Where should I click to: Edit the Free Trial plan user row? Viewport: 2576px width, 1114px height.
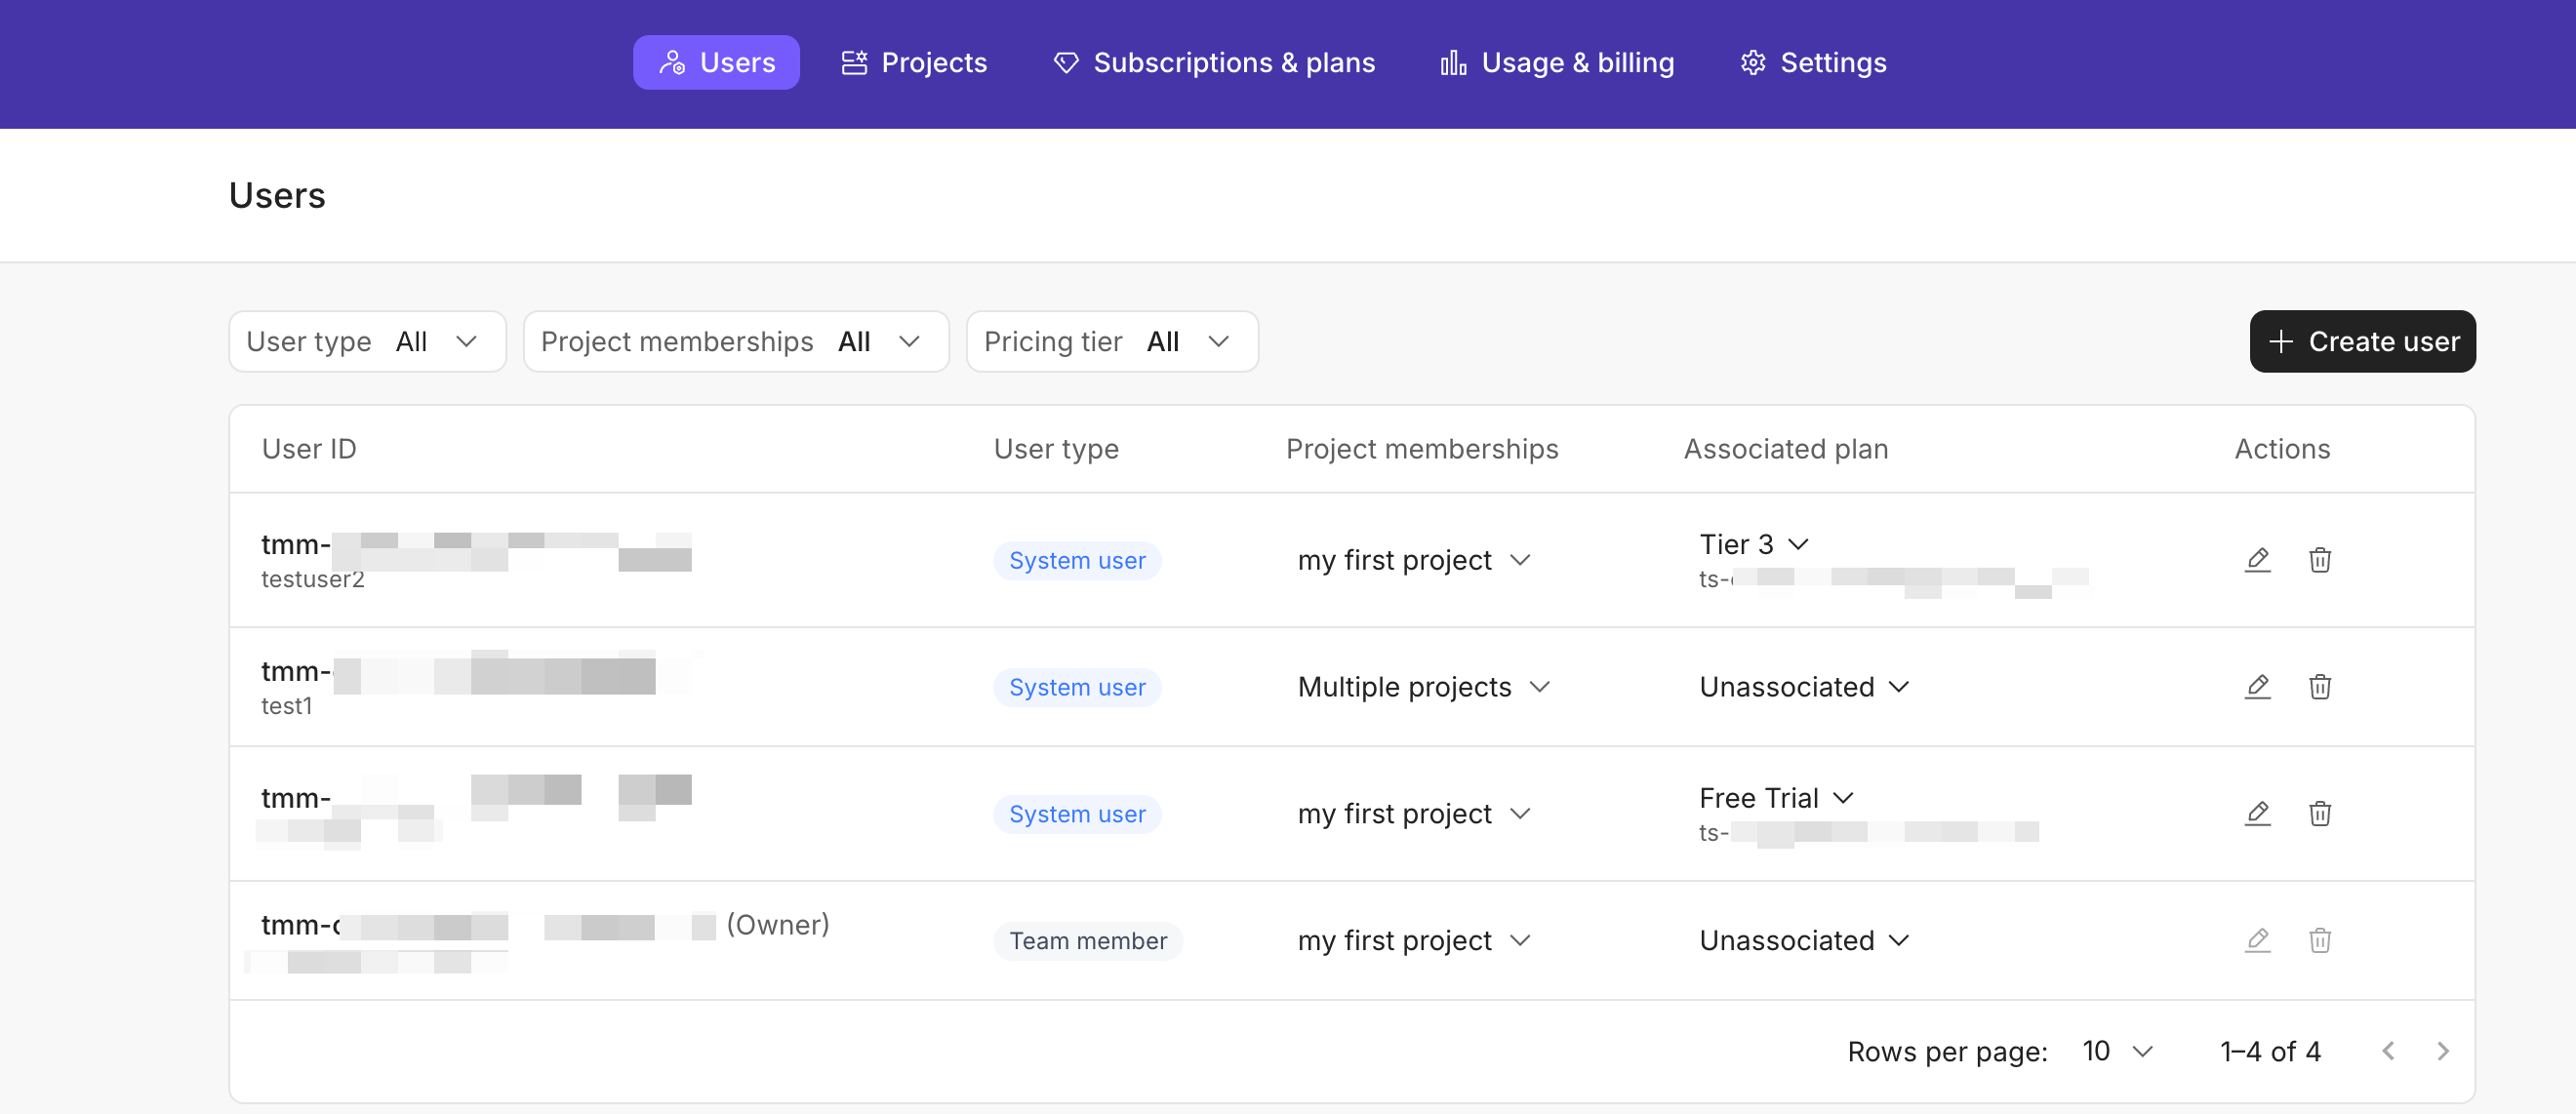tap(2257, 814)
